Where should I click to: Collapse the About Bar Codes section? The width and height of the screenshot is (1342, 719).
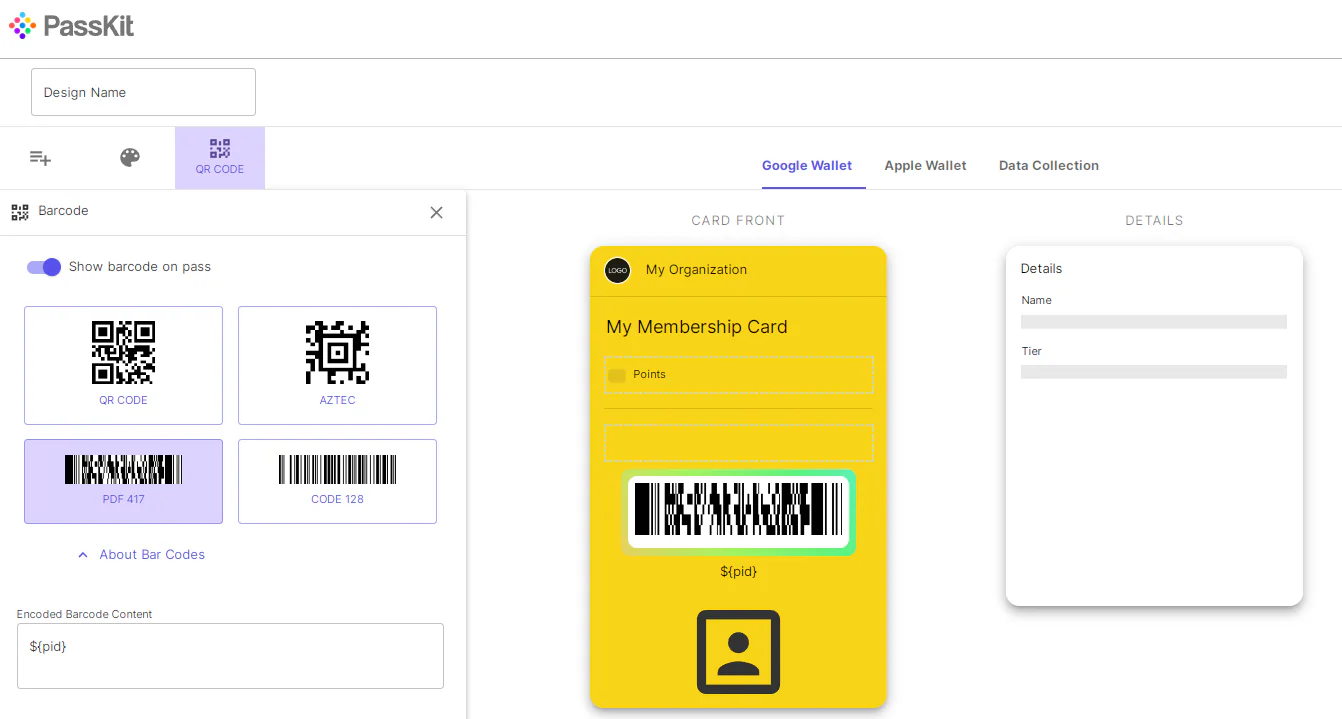[141, 554]
